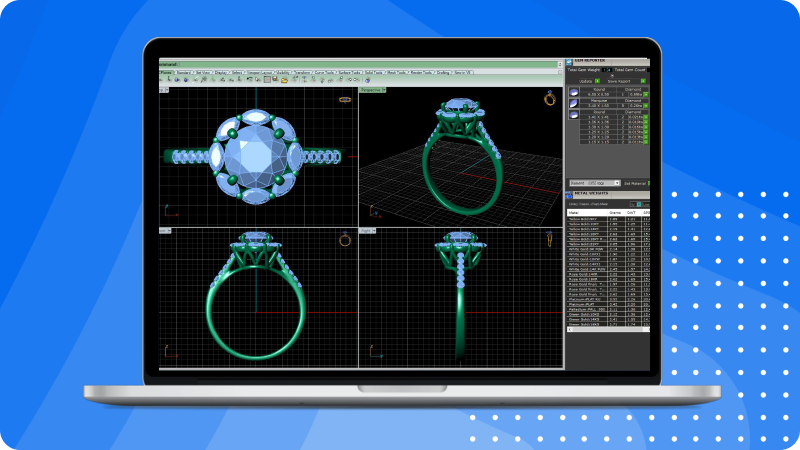Open the gem material dropdown
Screen dimensions: 800x450
[595, 183]
